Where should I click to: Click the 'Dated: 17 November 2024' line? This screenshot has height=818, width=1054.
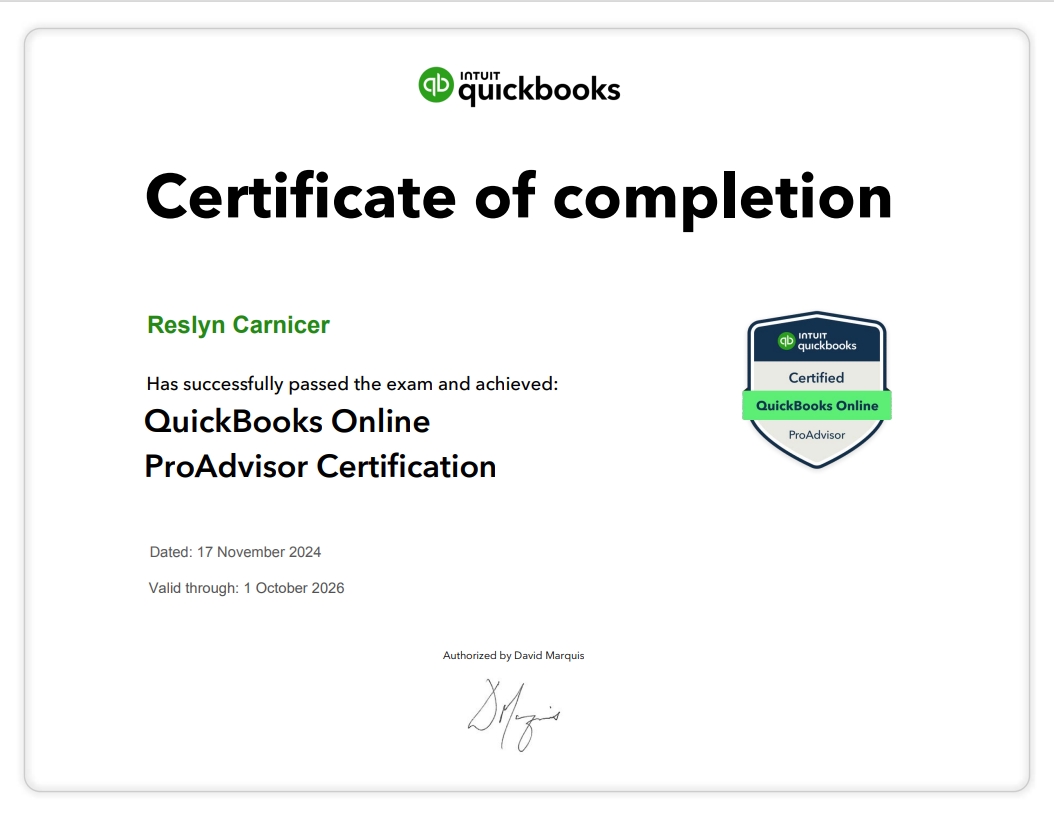click(235, 552)
